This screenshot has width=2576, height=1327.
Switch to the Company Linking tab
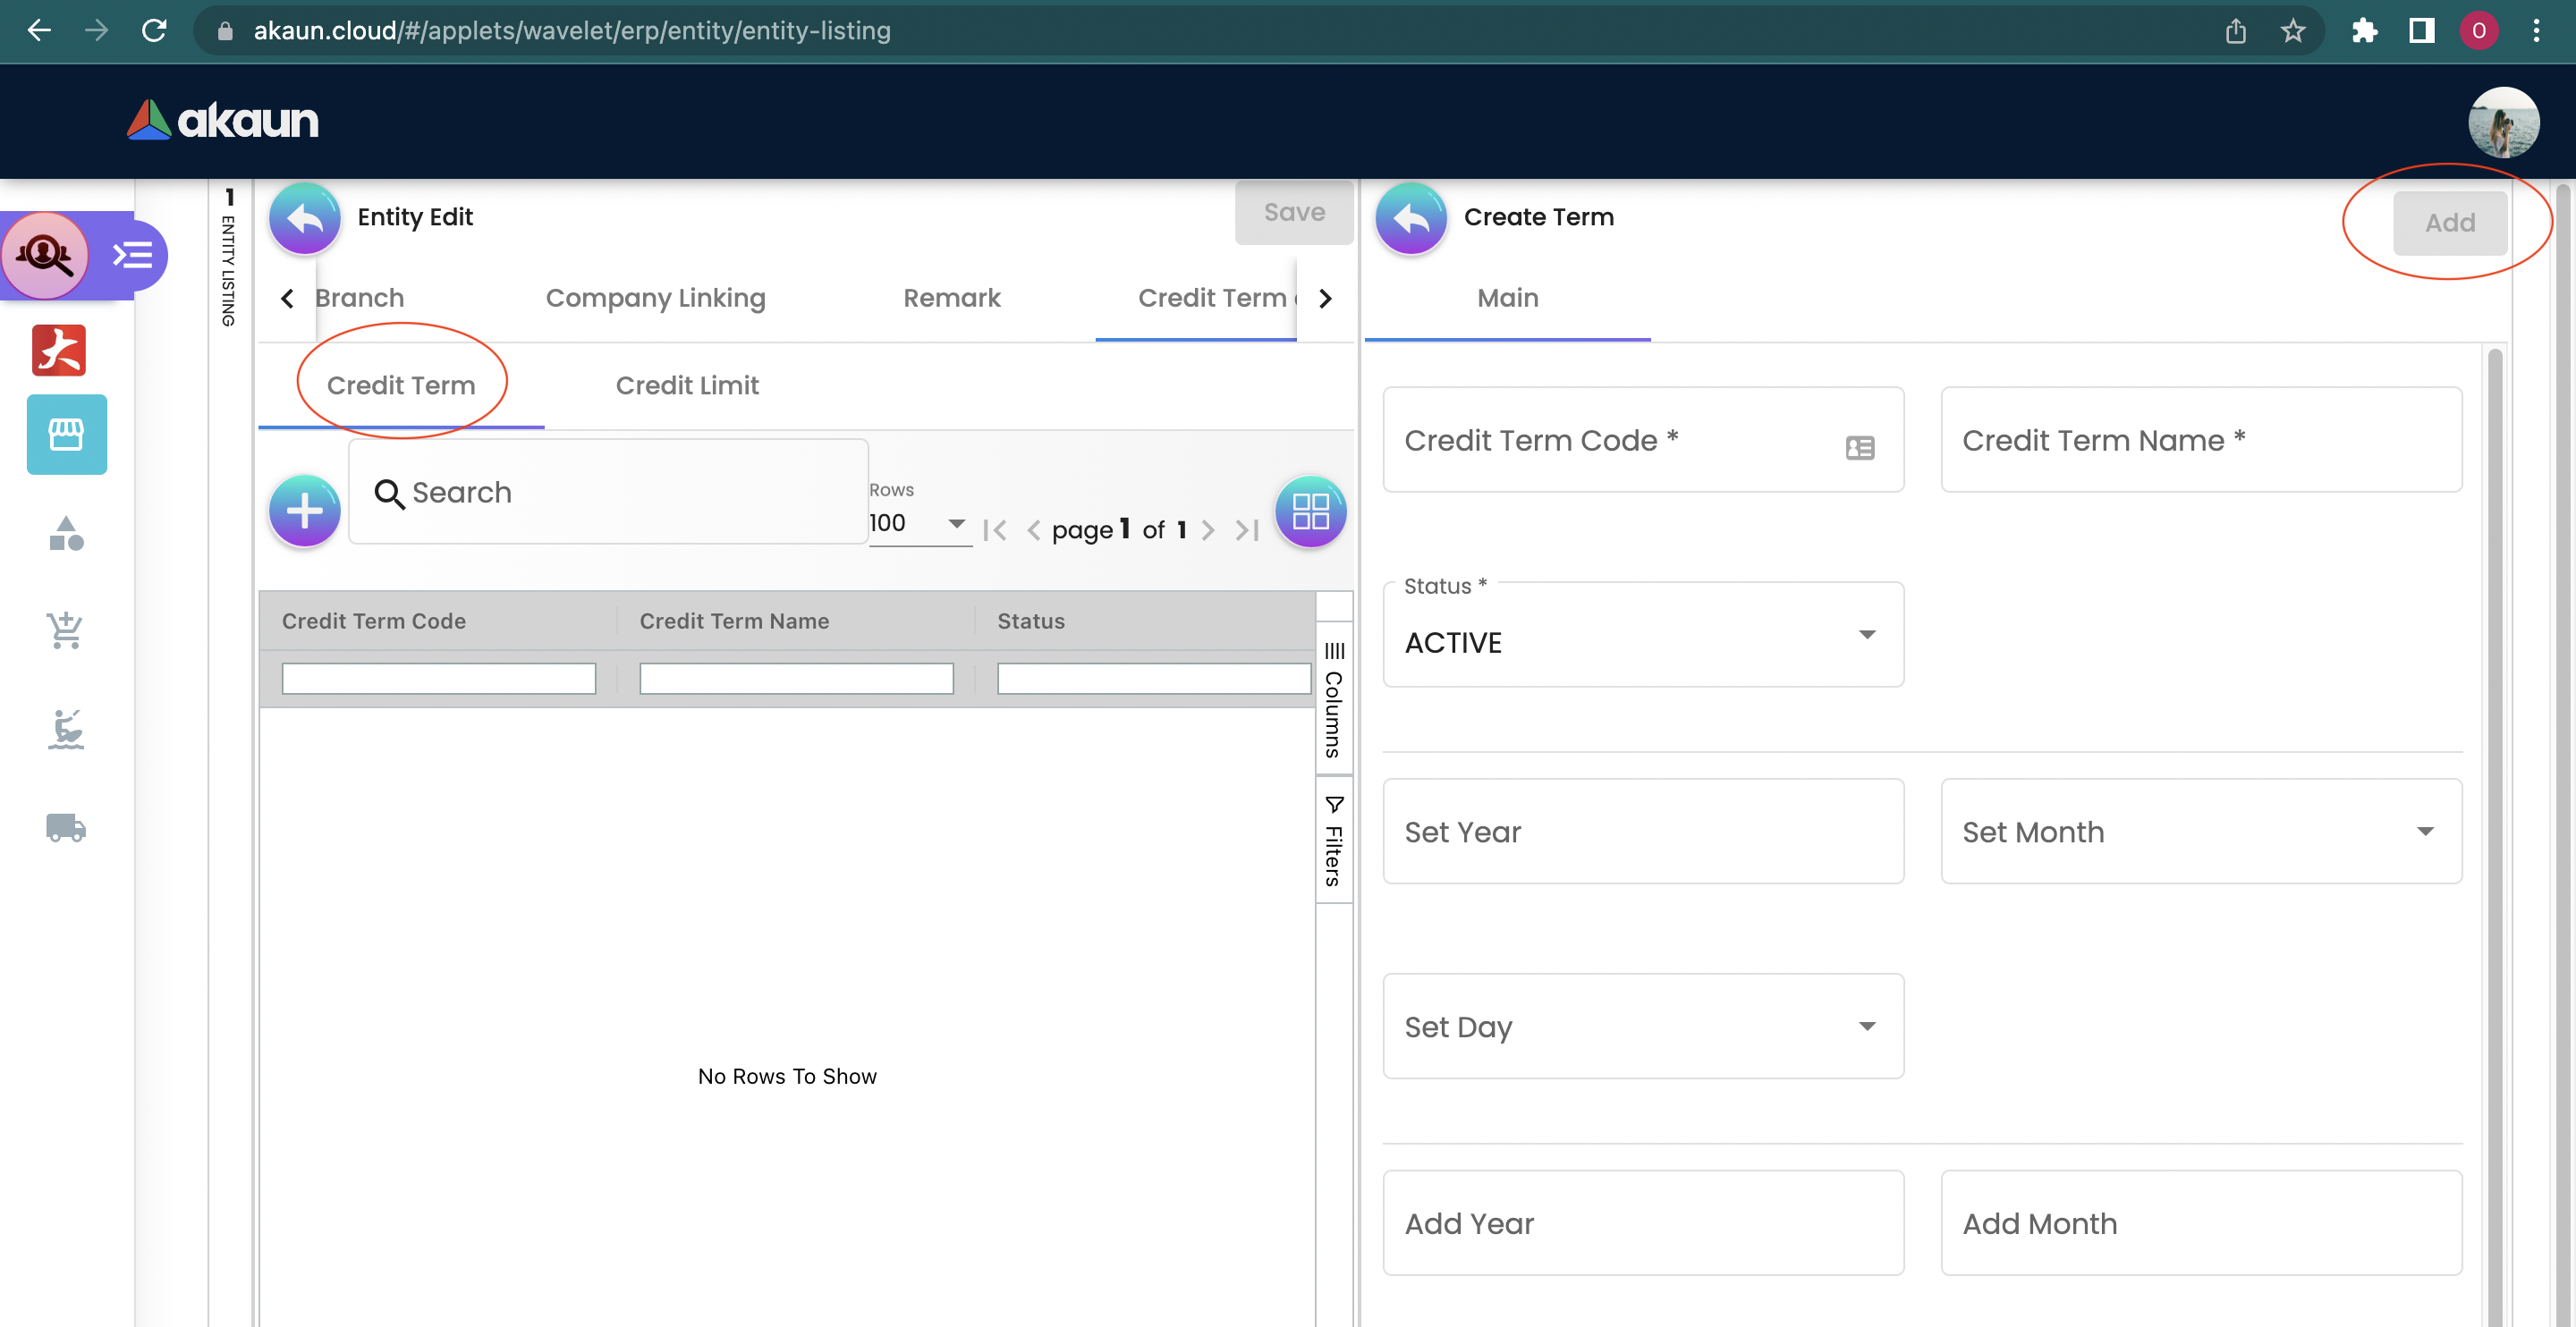pos(655,298)
